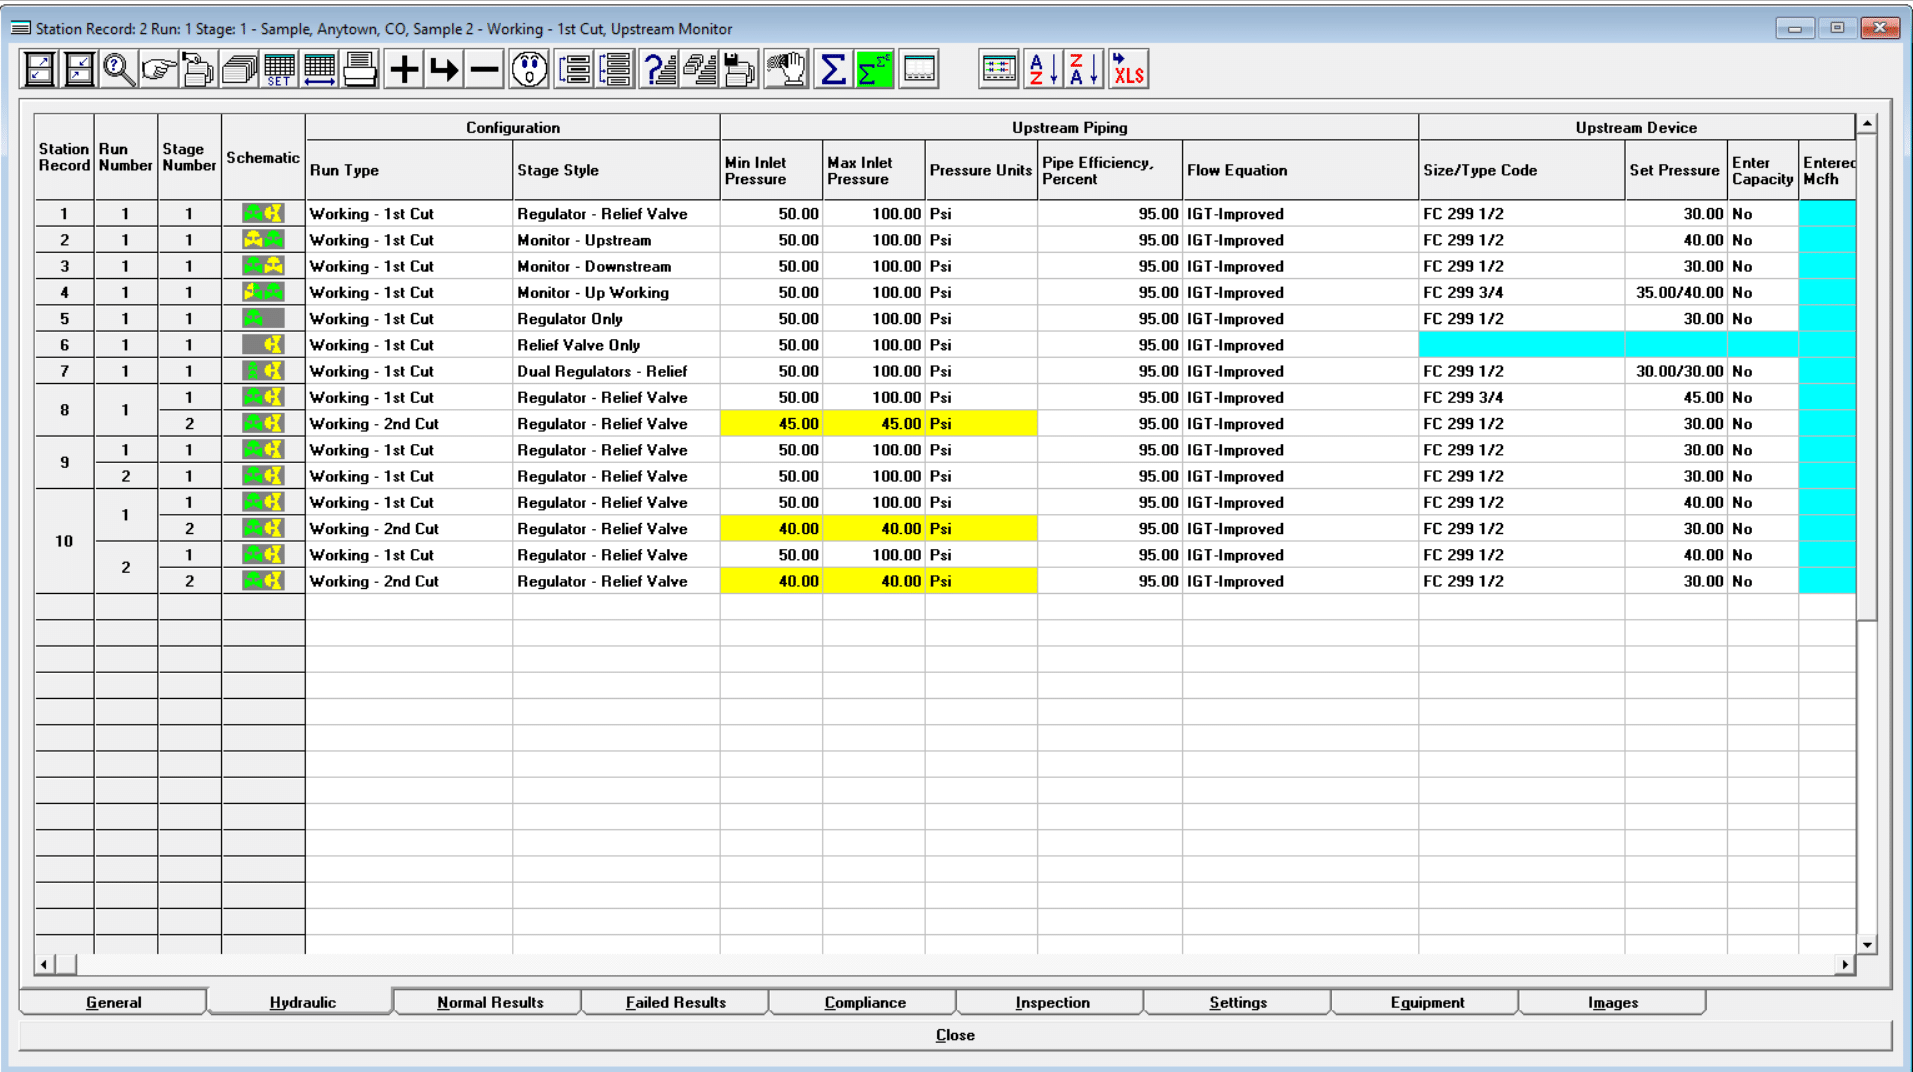Viewport: 1913px width, 1072px height.
Task: Click the Flow Equation column header
Action: click(1300, 170)
